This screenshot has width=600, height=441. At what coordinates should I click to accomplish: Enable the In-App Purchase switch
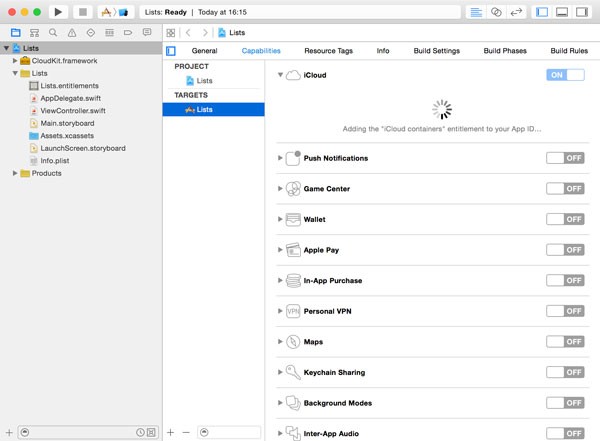(565, 281)
